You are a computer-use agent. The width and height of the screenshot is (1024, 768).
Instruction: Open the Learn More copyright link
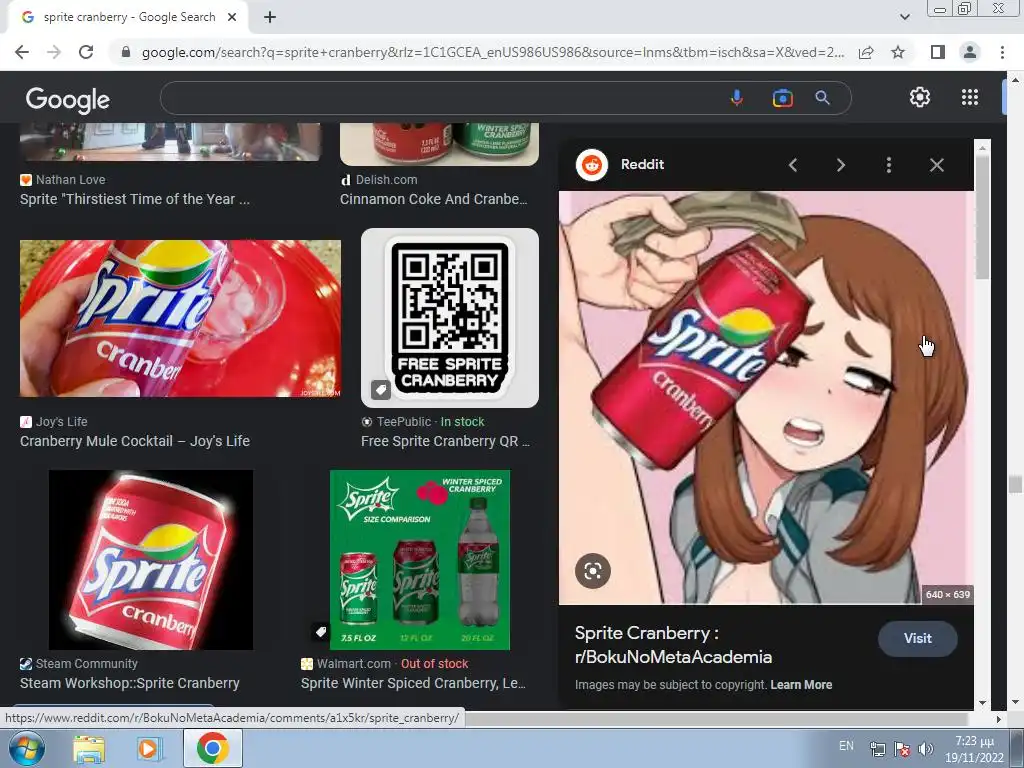[801, 684]
